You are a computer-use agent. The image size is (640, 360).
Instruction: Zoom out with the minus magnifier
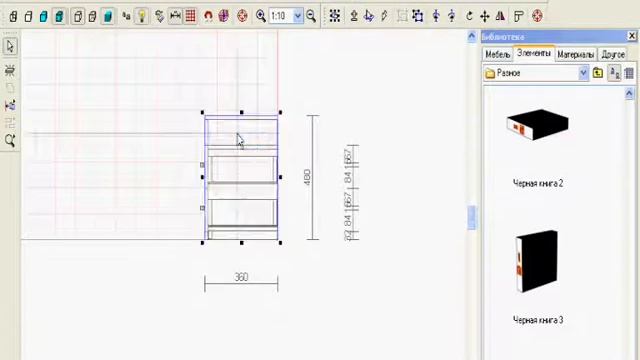pyautogui.click(x=311, y=16)
